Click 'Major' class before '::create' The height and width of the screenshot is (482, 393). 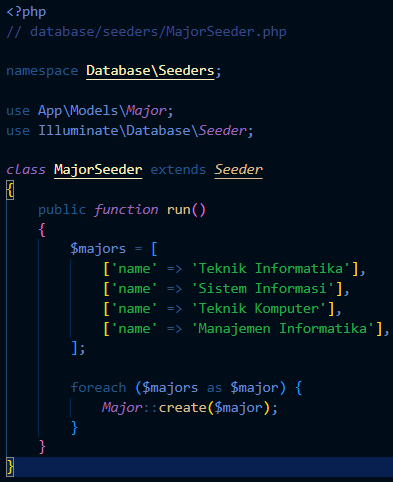pyautogui.click(x=122, y=408)
